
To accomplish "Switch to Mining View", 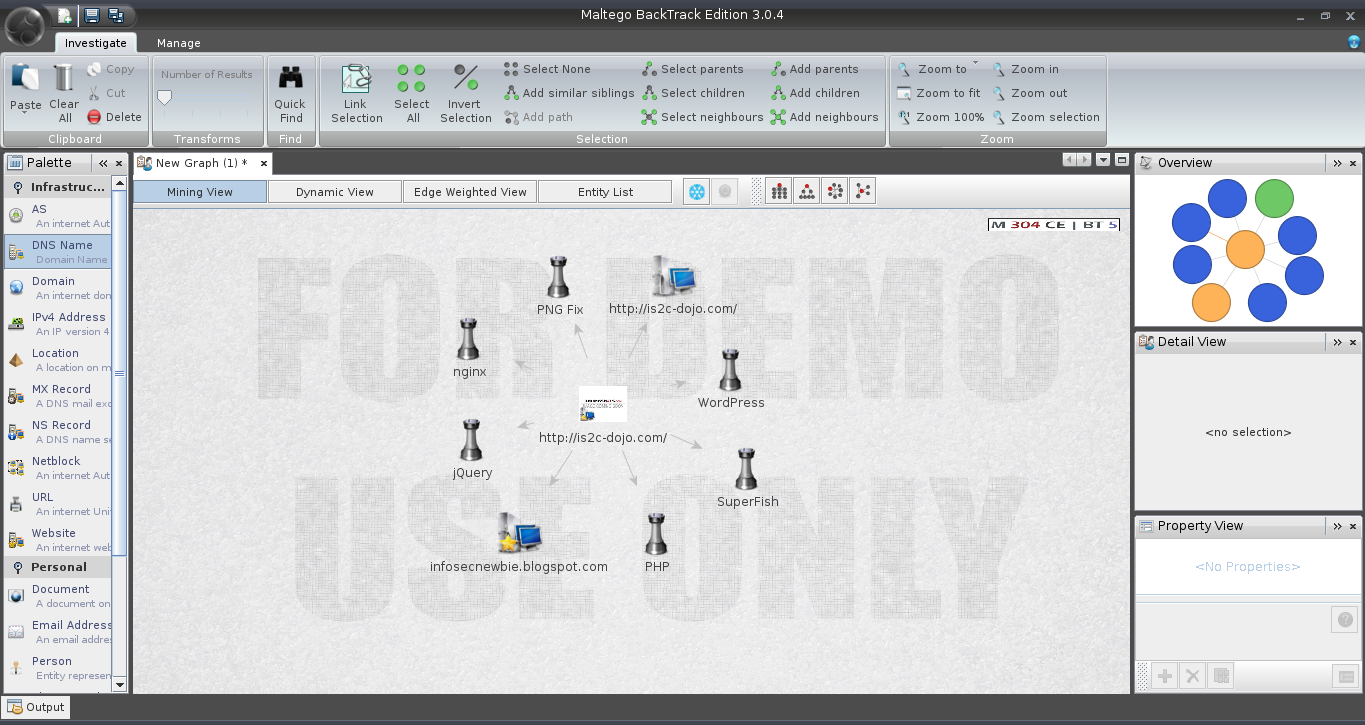I will [x=200, y=192].
